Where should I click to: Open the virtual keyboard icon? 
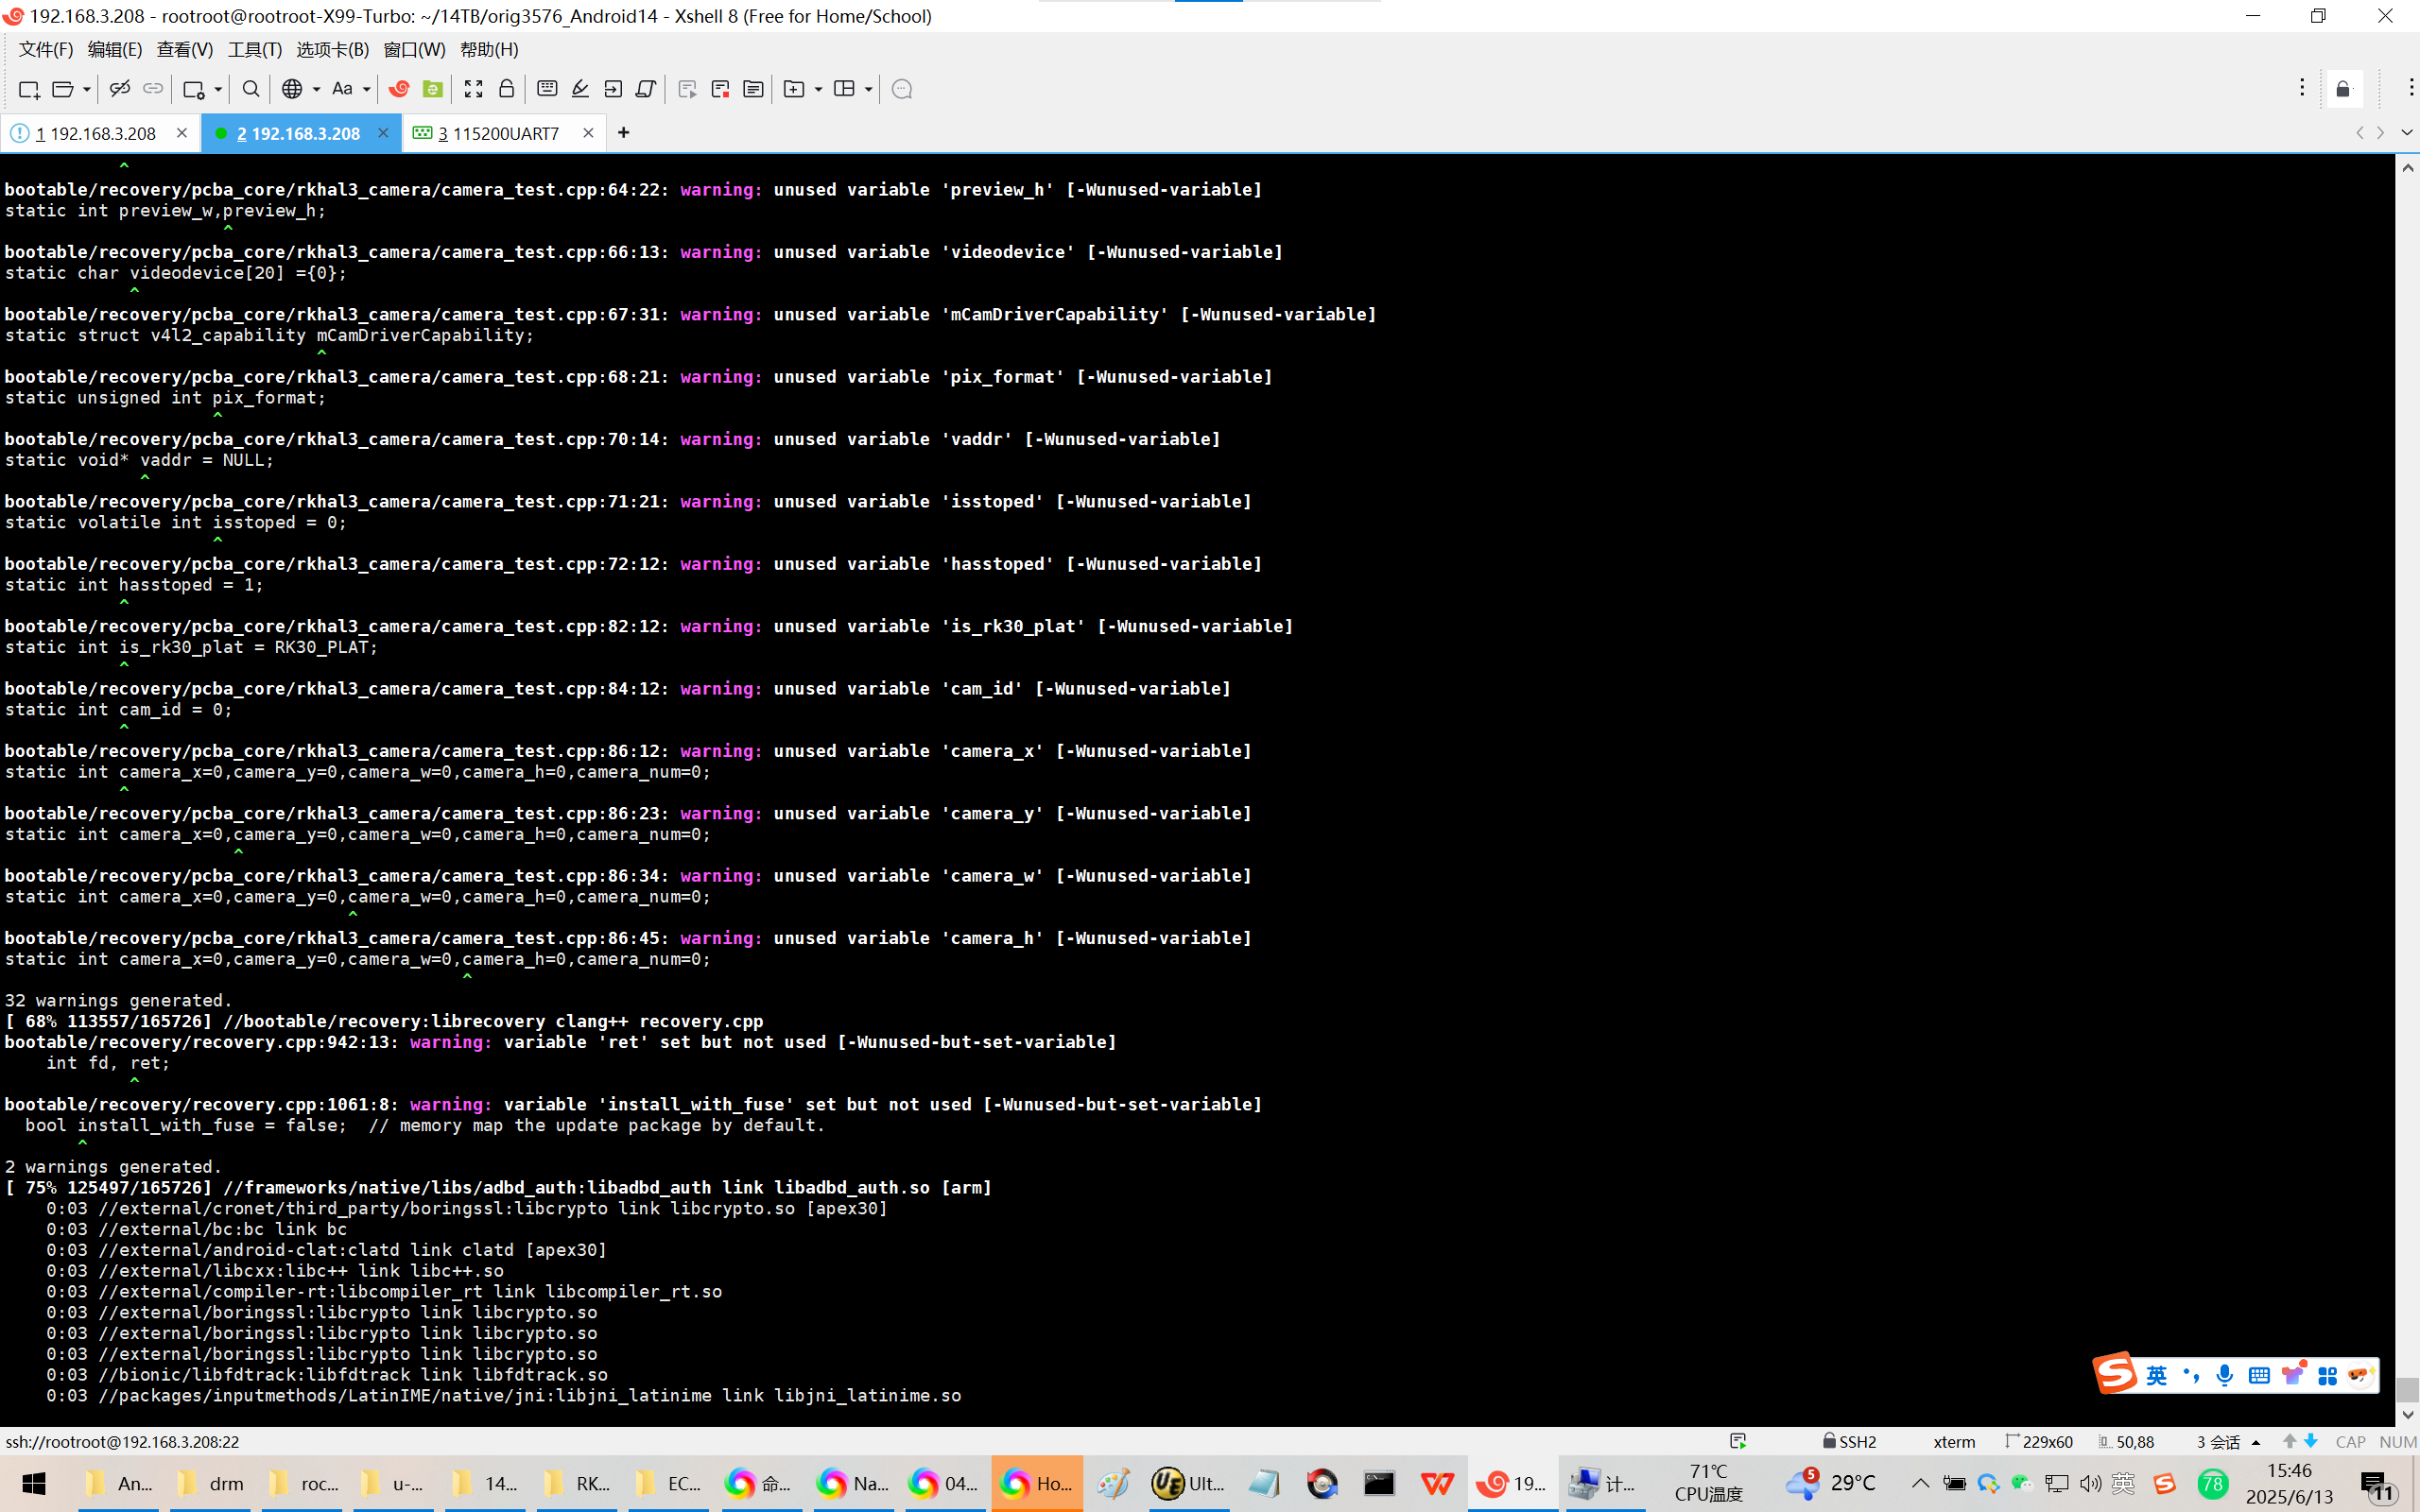pyautogui.click(x=547, y=89)
